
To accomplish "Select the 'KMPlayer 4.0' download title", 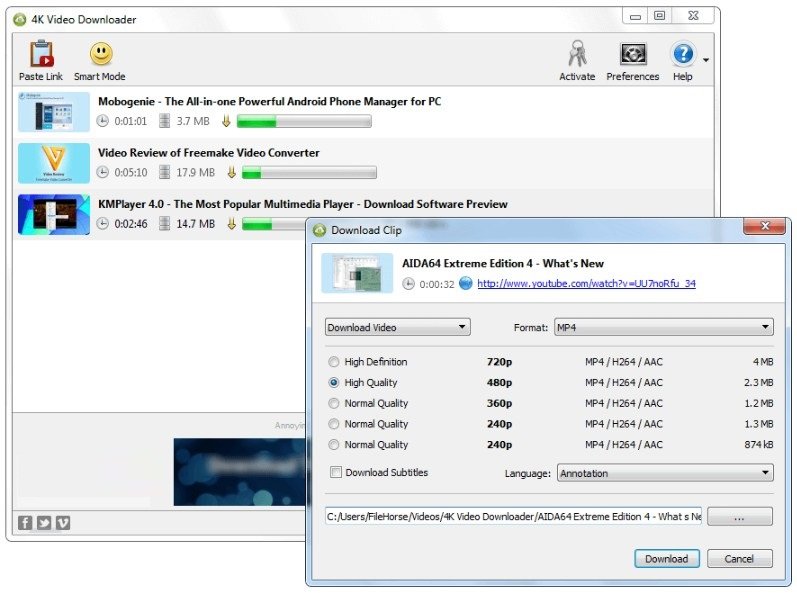I will pos(303,204).
